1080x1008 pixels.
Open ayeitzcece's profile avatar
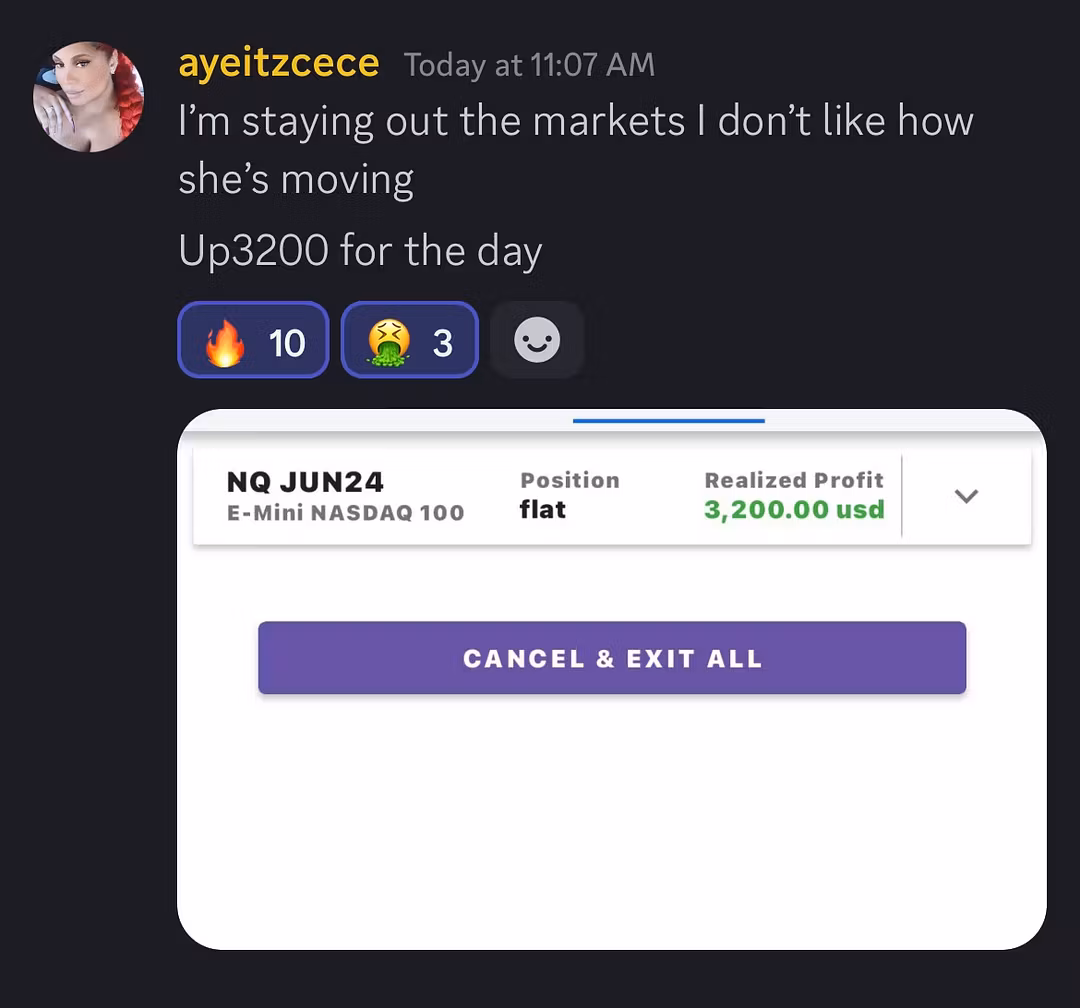pyautogui.click(x=88, y=97)
